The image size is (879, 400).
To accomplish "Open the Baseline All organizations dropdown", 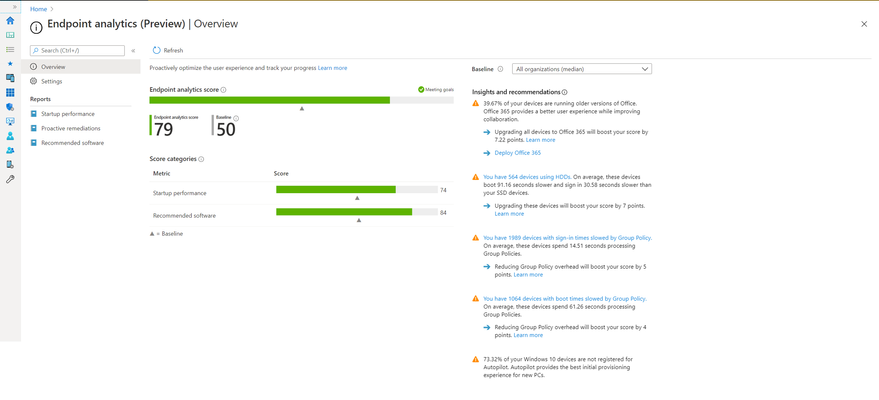I will click(581, 69).
